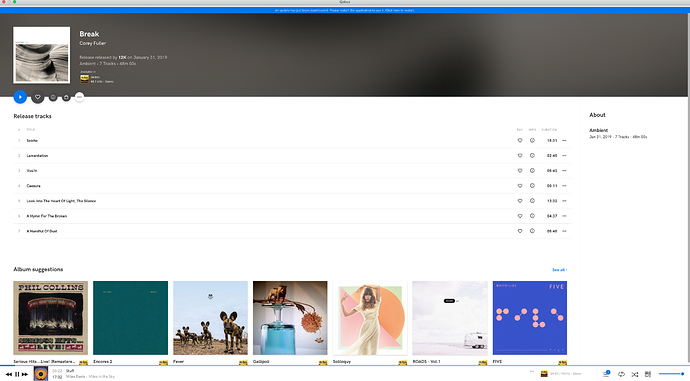Click the icon right of shuffle button
This screenshot has height=381, width=690.
(648, 374)
